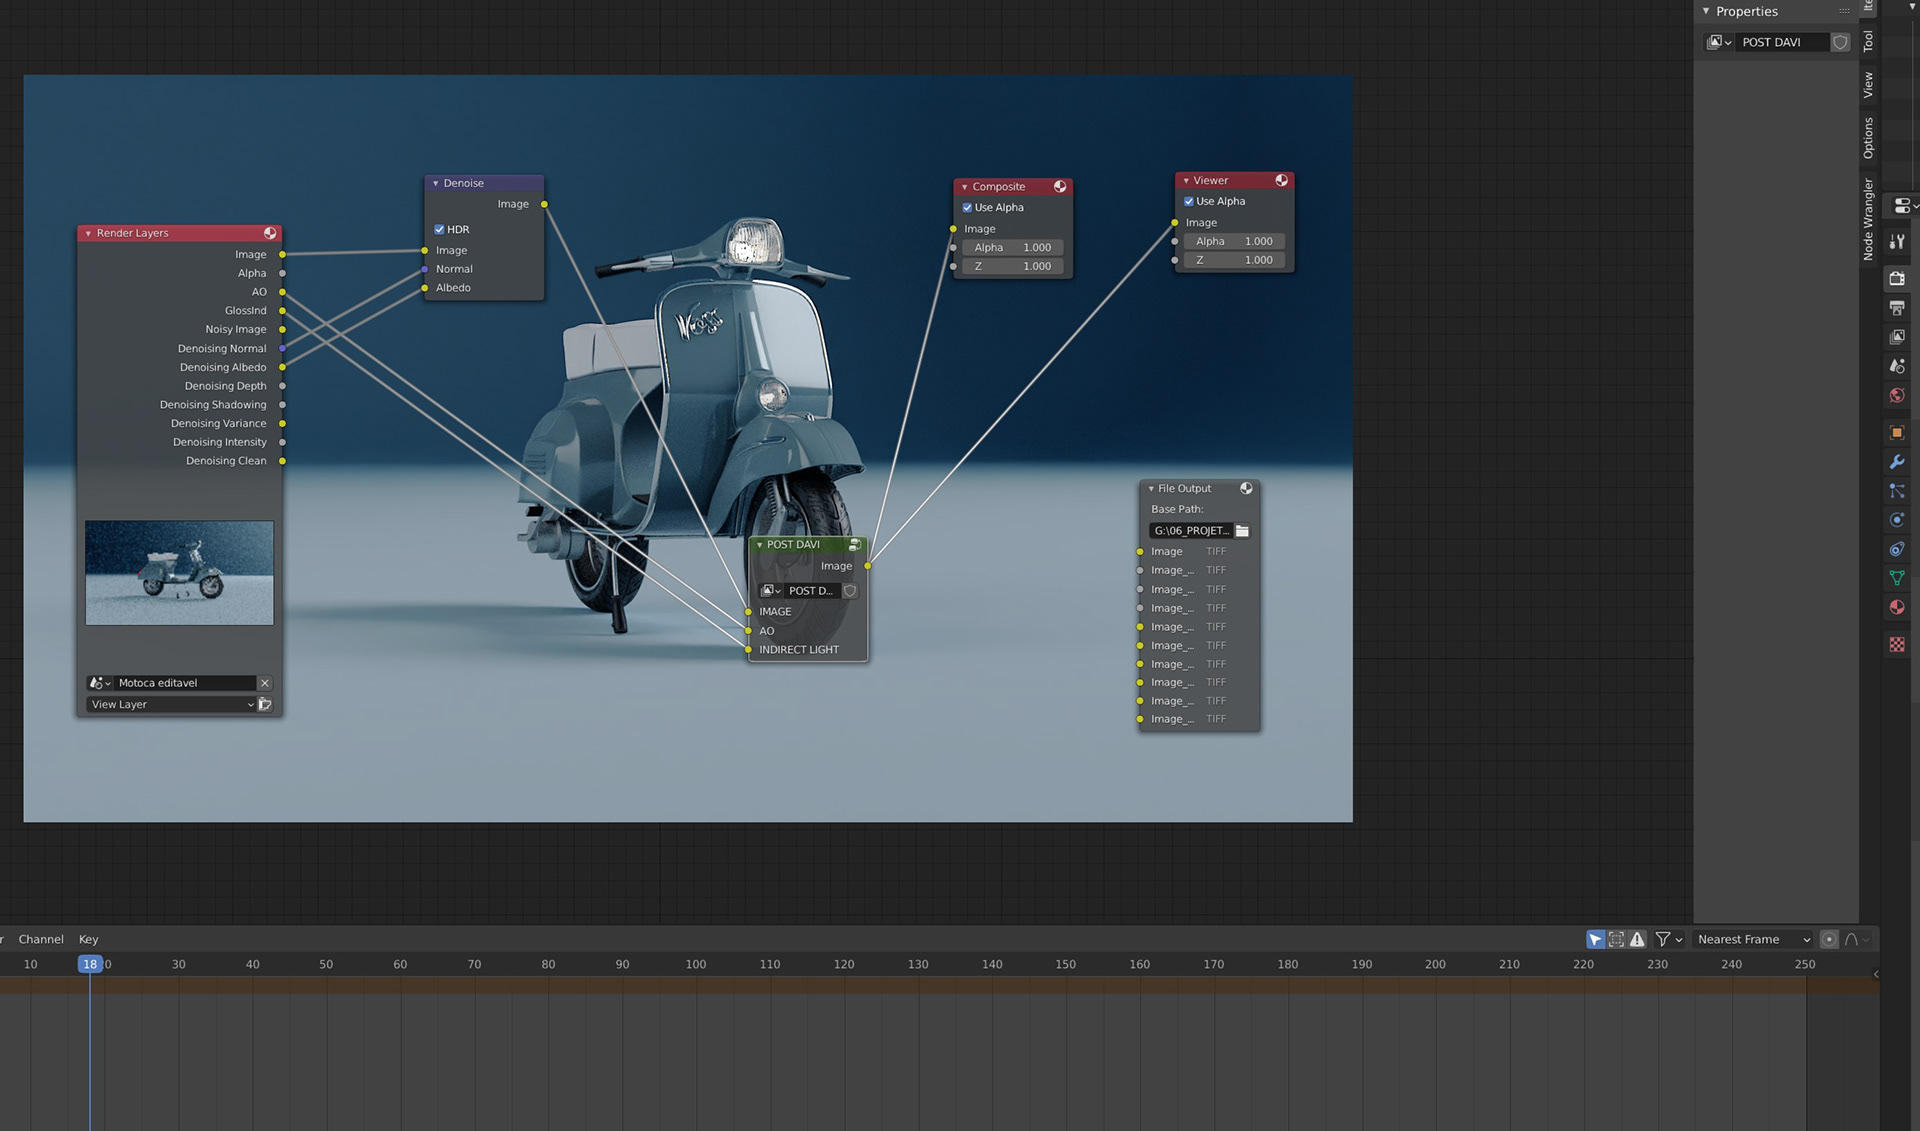Toggle Use Alpha in Viewer node
Image resolution: width=1920 pixels, height=1131 pixels.
click(1188, 201)
